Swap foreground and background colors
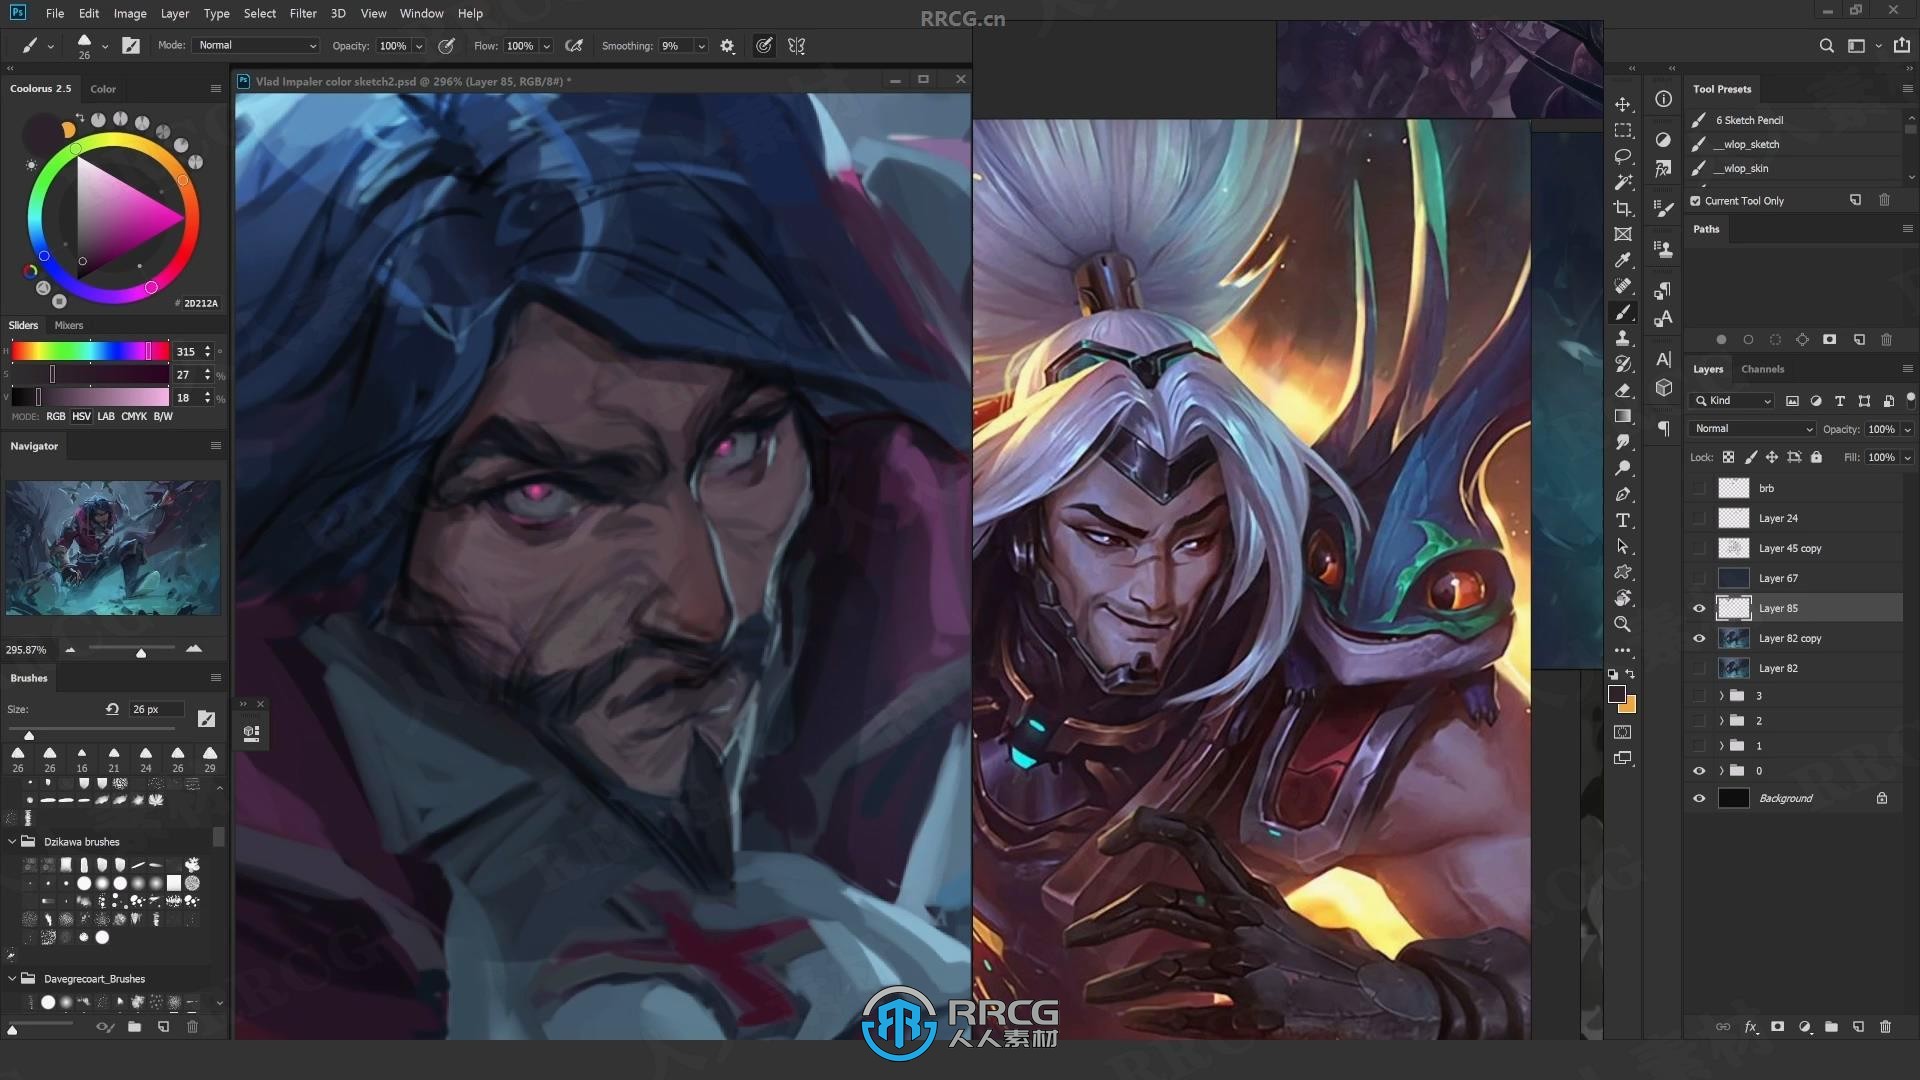 click(x=1630, y=675)
